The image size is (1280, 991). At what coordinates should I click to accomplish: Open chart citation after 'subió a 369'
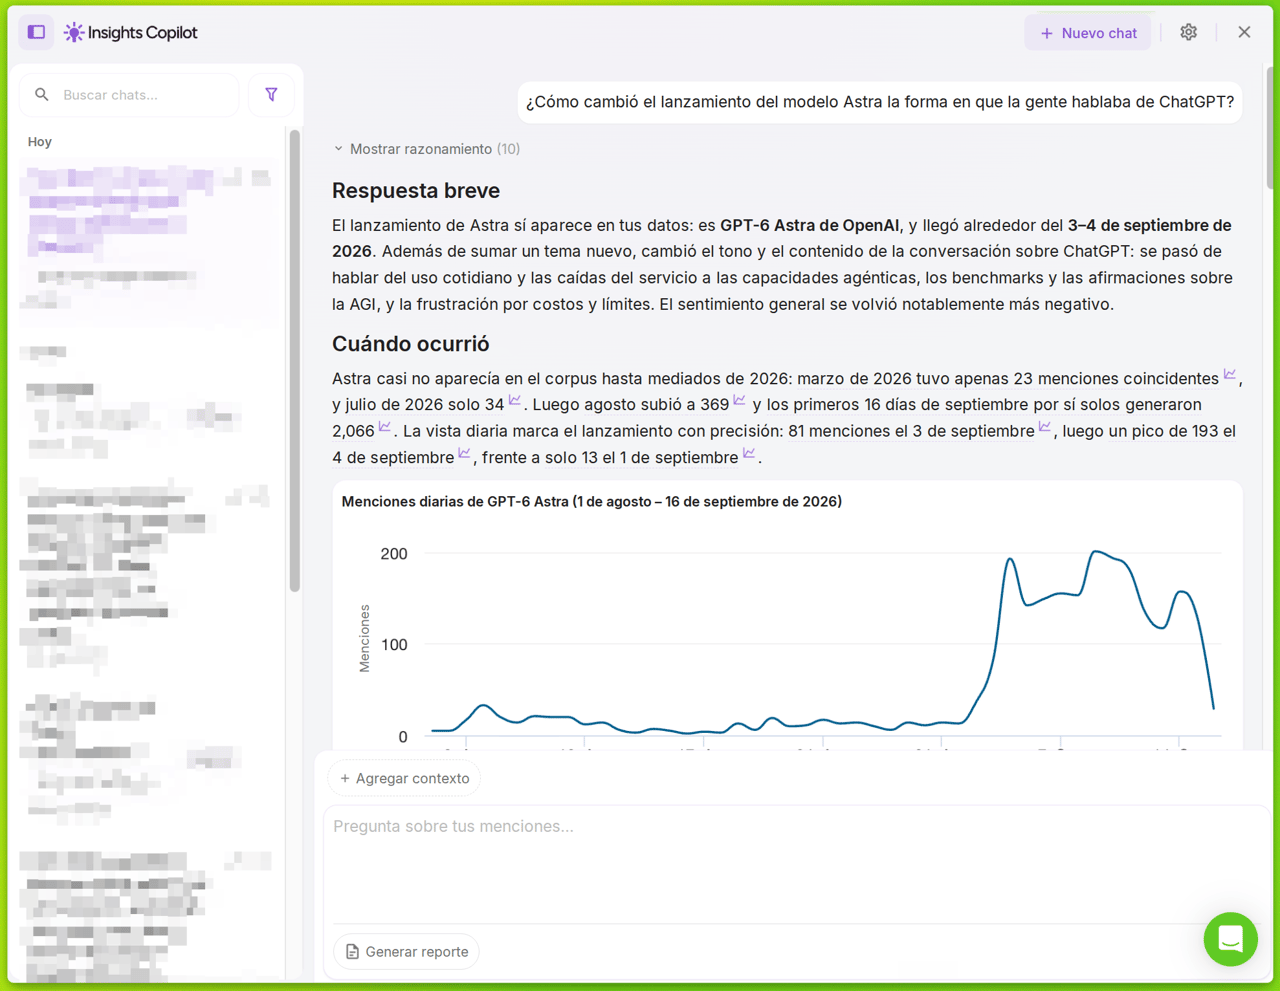(x=739, y=401)
